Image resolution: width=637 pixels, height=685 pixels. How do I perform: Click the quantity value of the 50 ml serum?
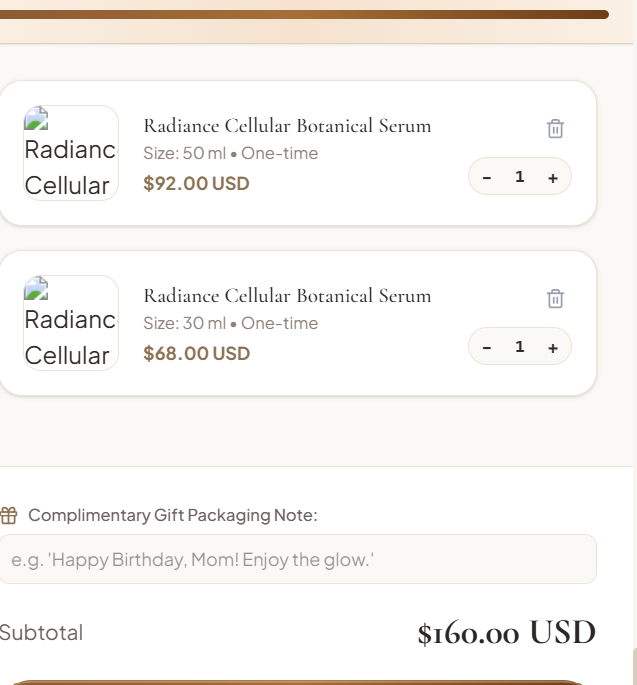coord(519,177)
